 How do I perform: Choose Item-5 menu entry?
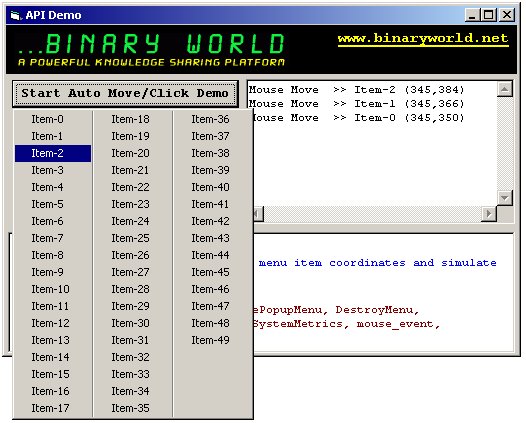[53, 204]
